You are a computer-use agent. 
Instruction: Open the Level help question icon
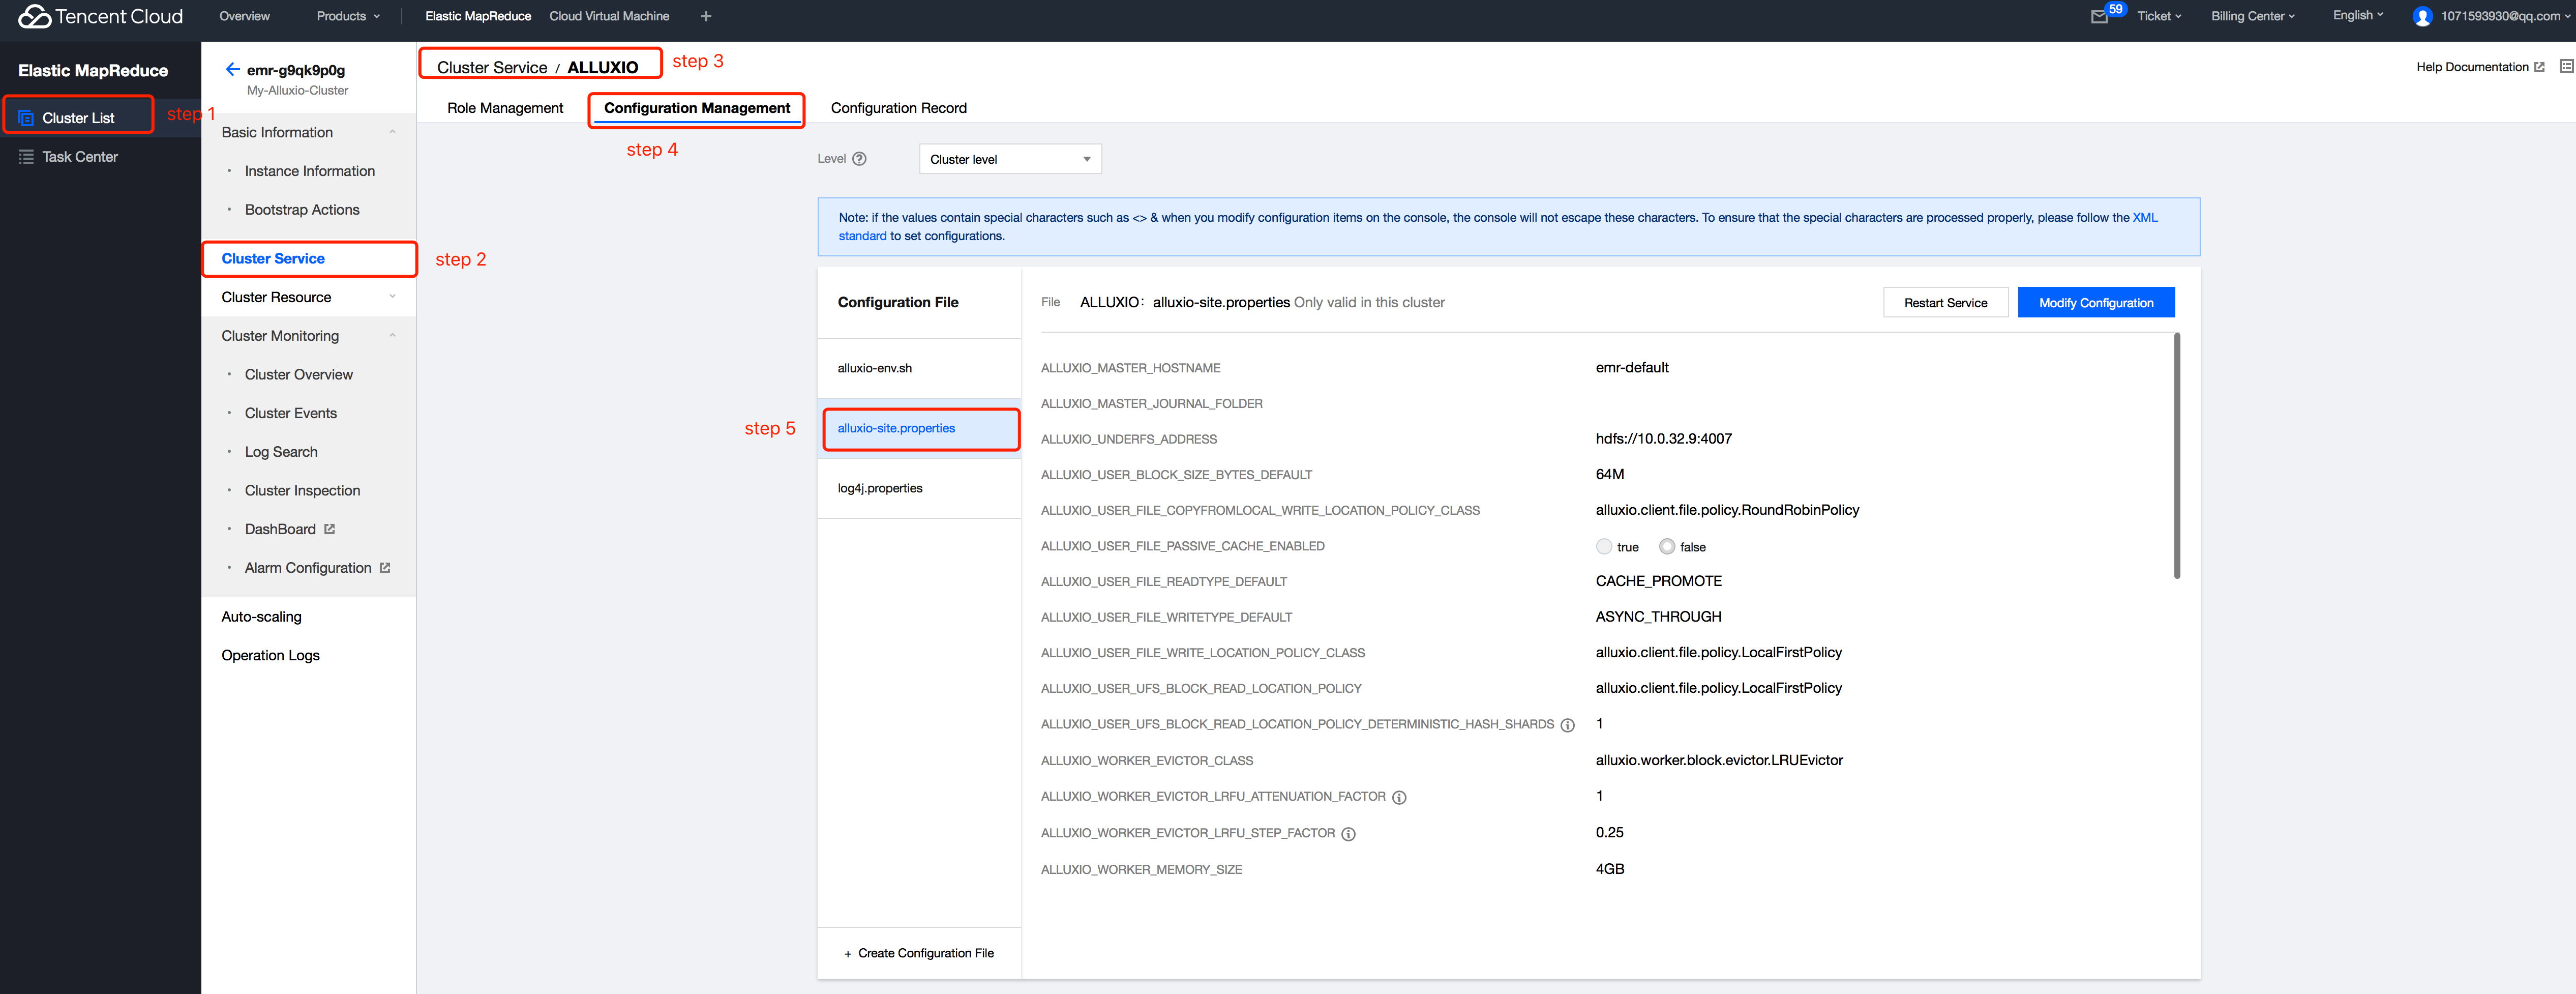(x=859, y=159)
